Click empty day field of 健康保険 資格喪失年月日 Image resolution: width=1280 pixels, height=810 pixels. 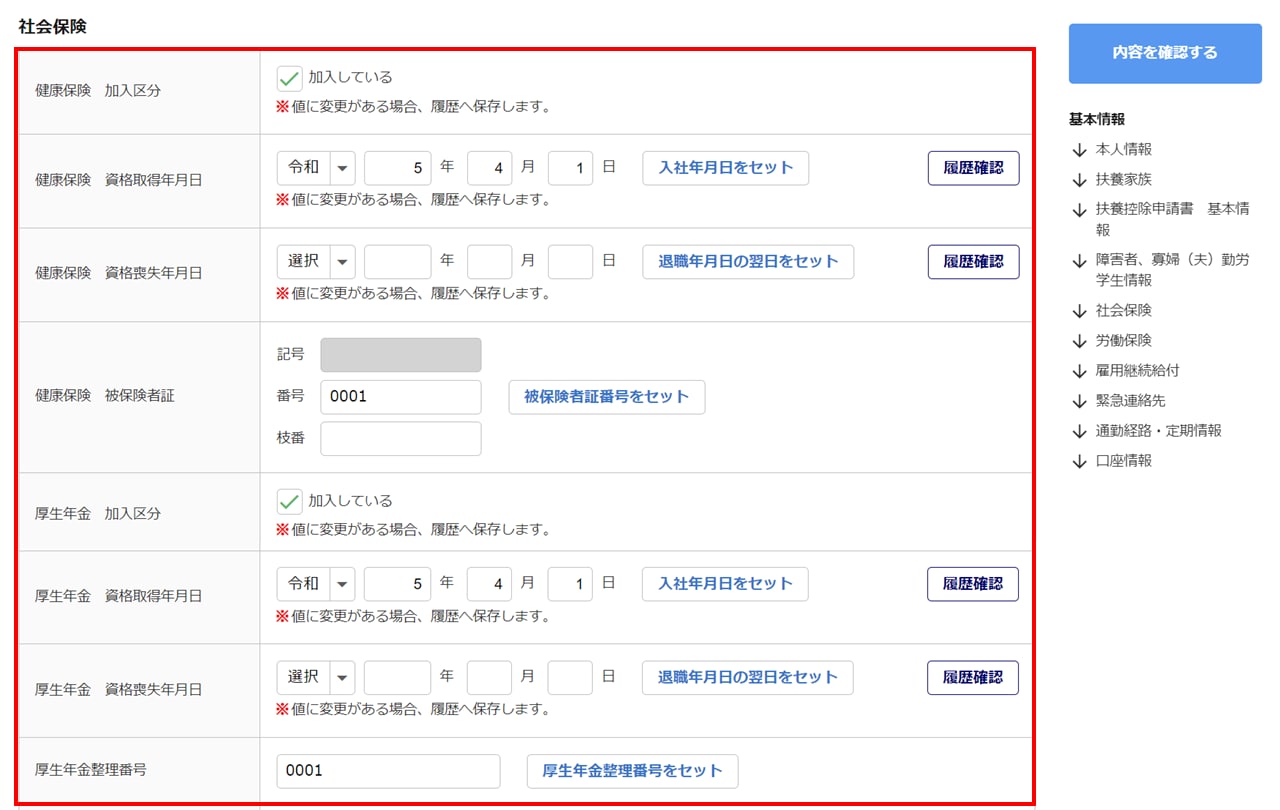pos(571,262)
